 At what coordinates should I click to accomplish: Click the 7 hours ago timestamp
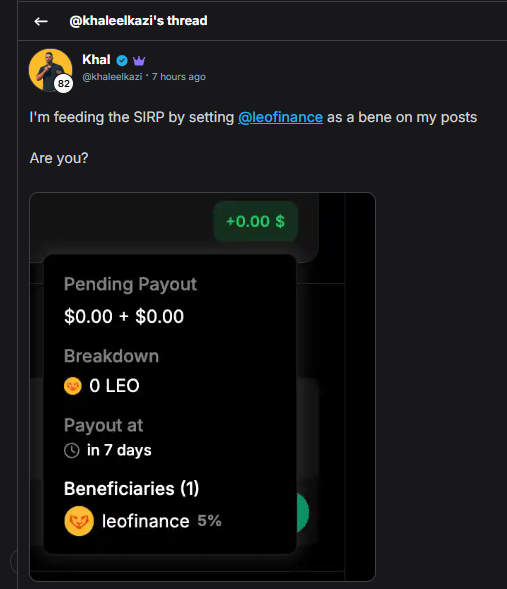tap(179, 77)
